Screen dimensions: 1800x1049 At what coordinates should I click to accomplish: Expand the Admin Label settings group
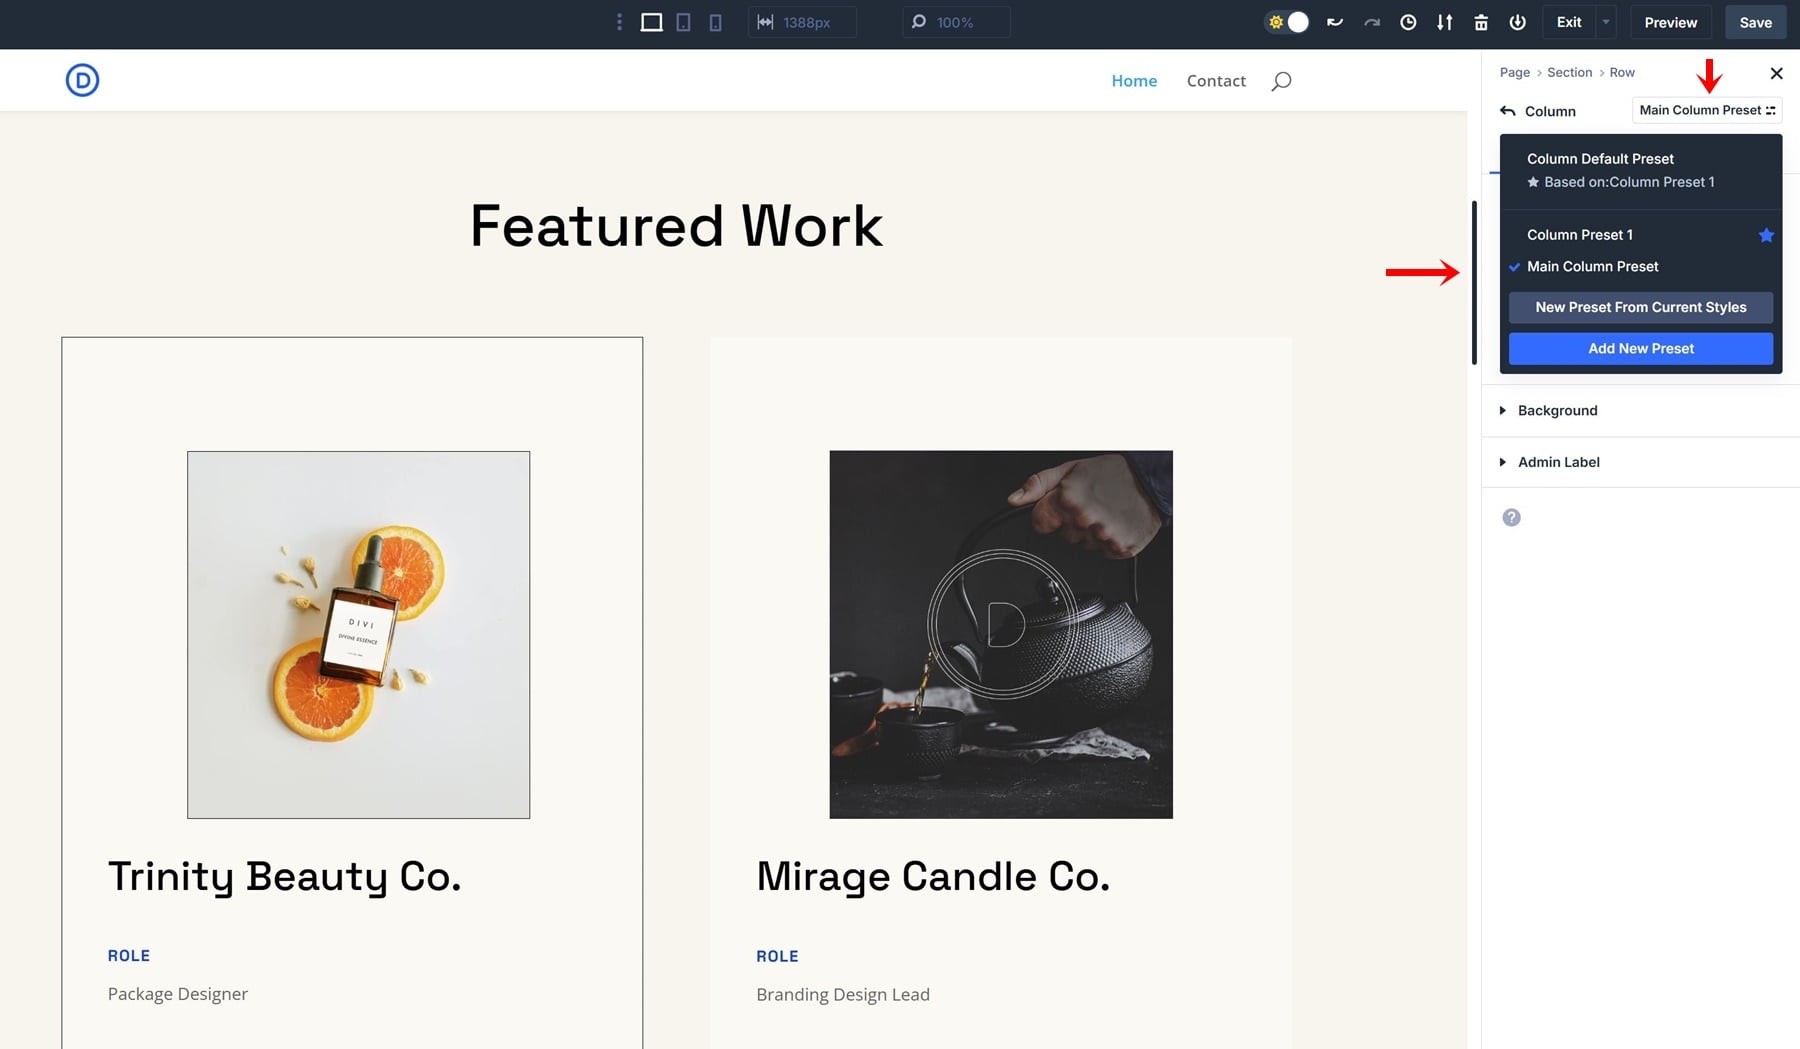1641,462
